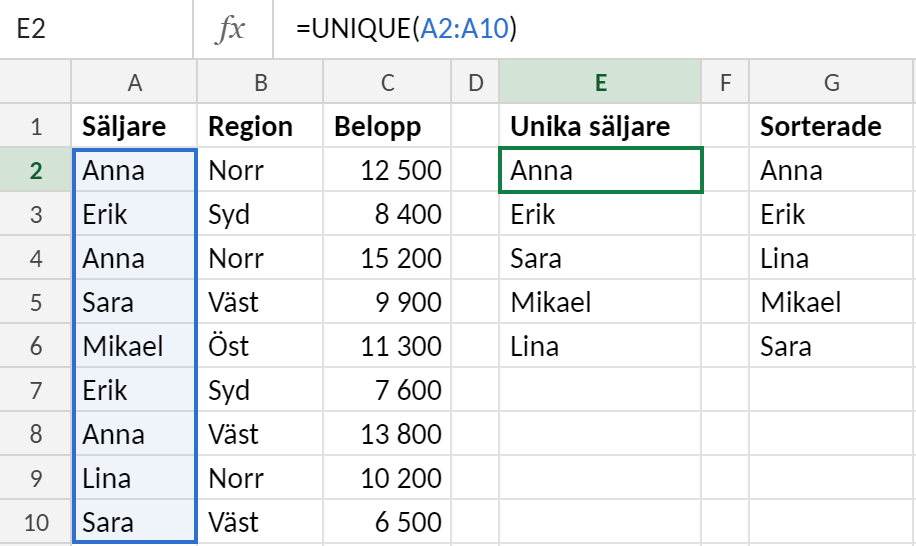Click Syd in row 3
The width and height of the screenshot is (916, 546).
click(x=261, y=214)
